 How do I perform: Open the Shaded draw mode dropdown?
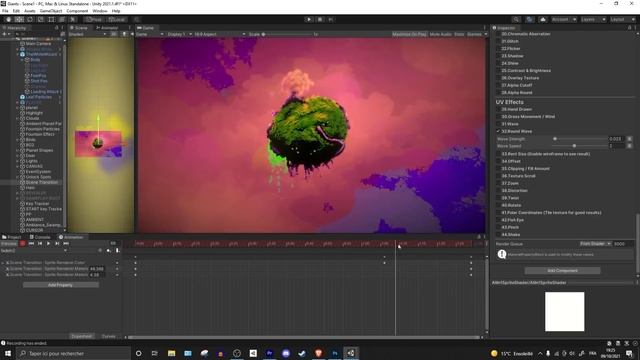(87, 34)
